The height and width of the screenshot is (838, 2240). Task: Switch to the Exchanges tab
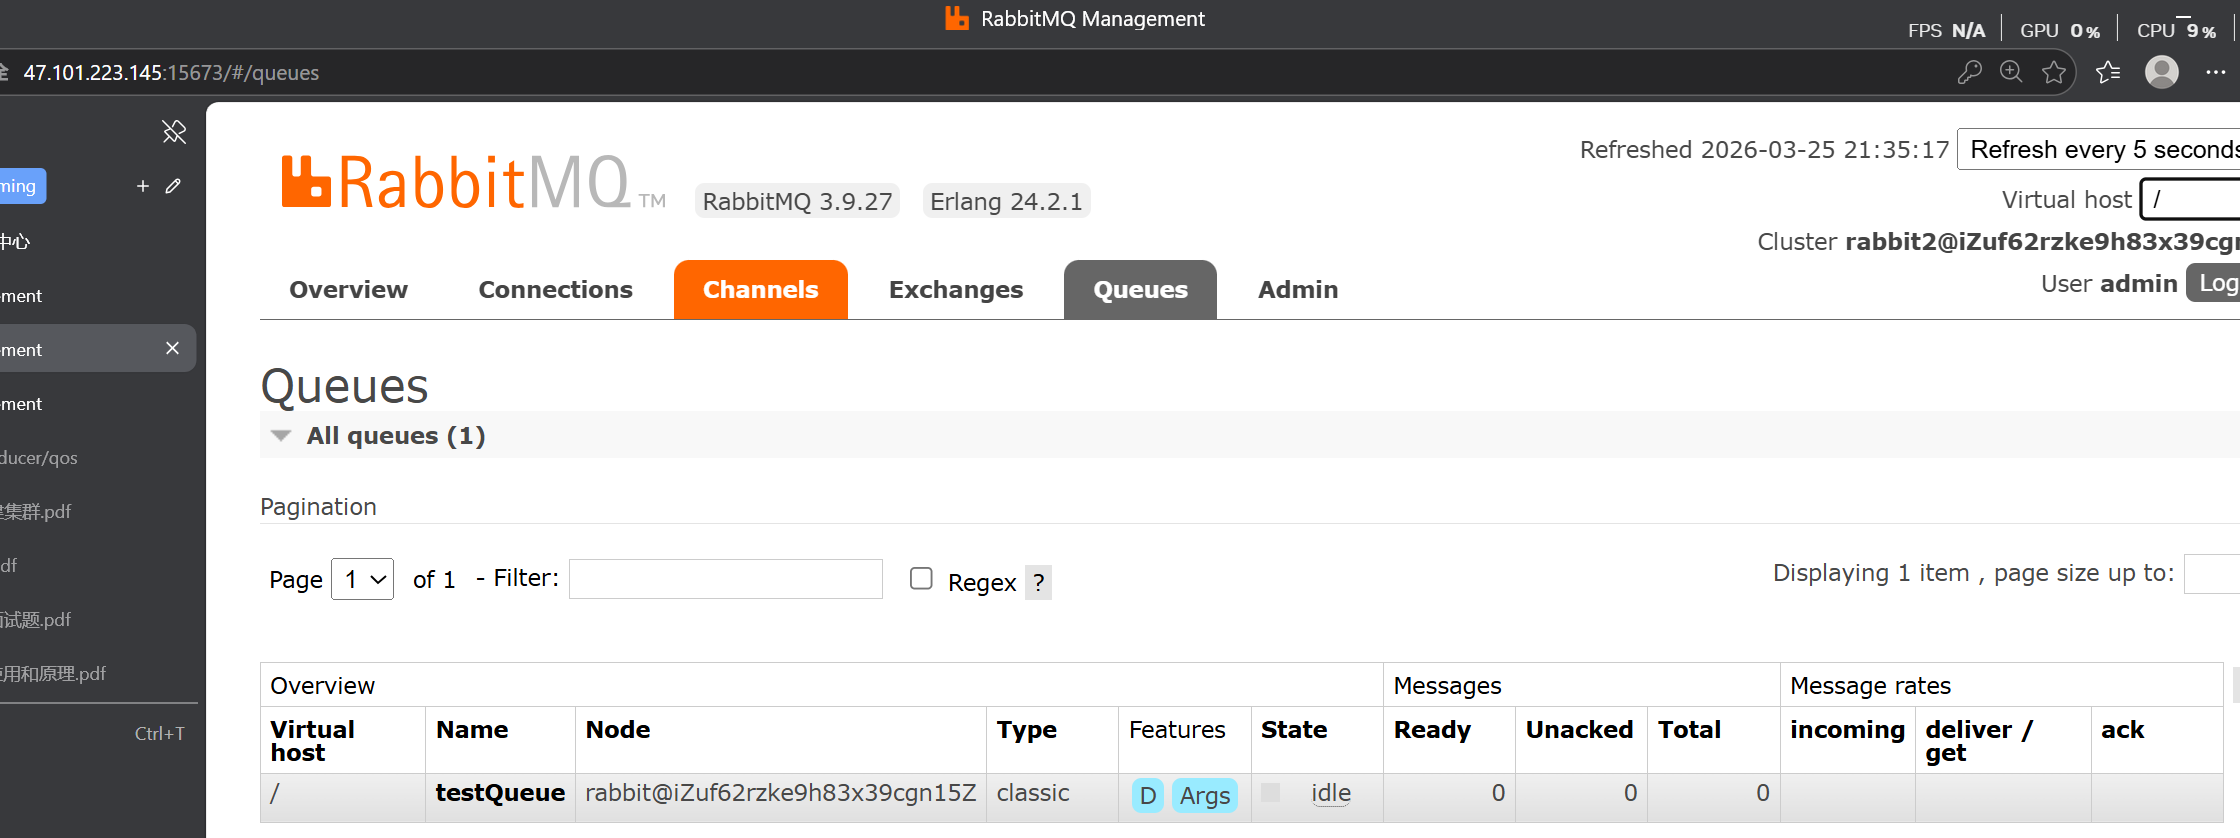956,290
